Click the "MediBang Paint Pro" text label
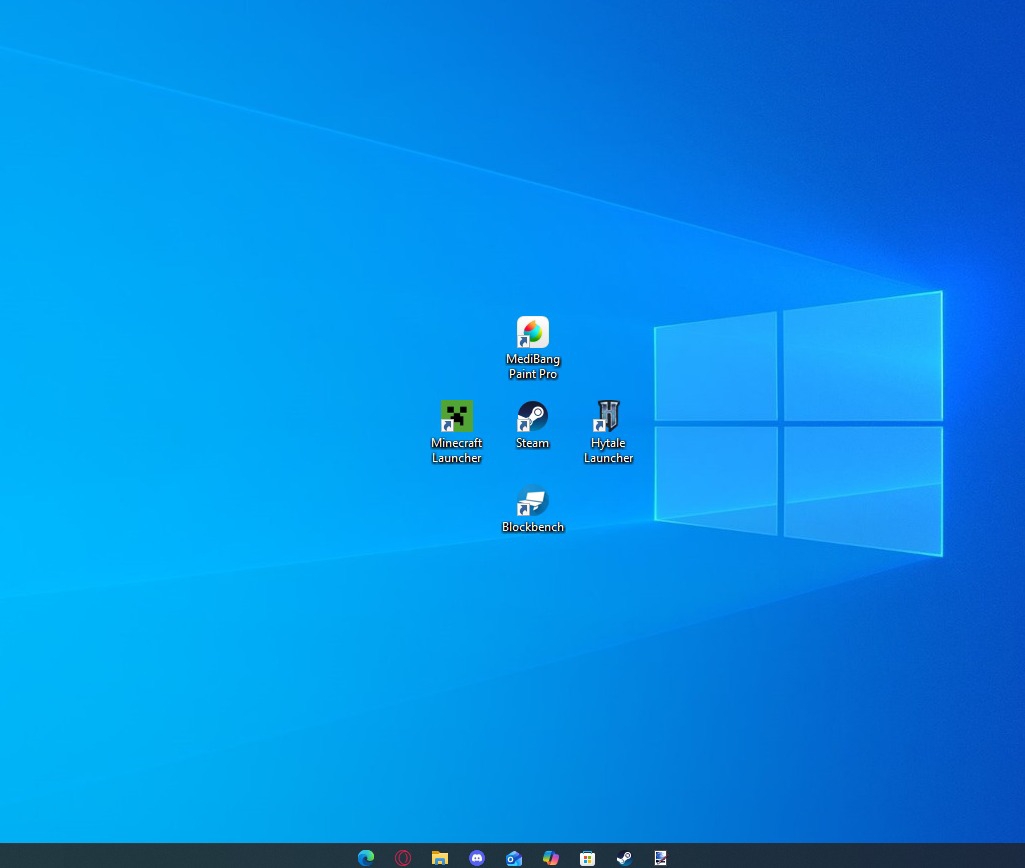 click(x=533, y=367)
